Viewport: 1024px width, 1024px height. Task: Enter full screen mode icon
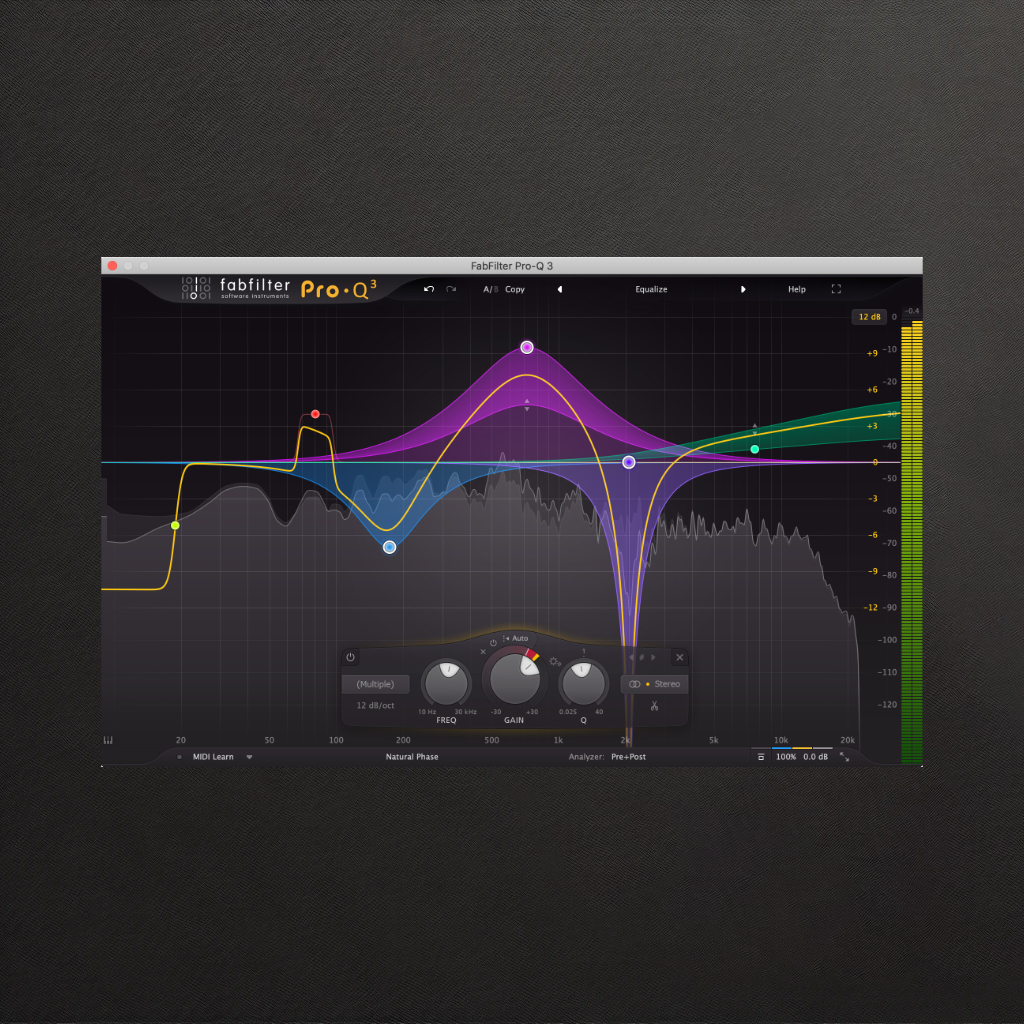coord(836,289)
